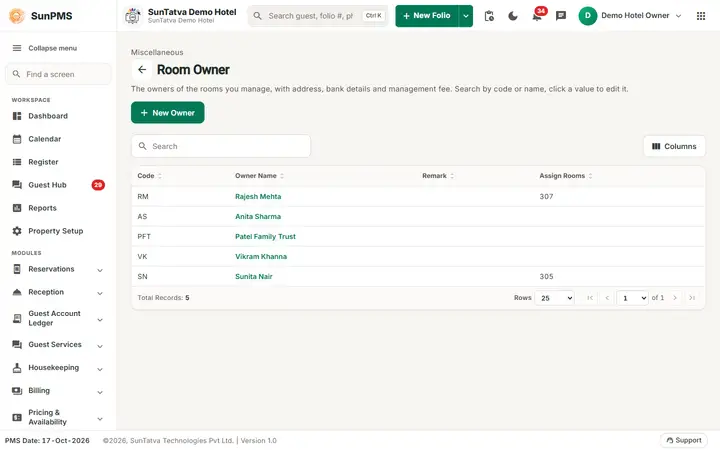Screen dimensions: 720x450
Task: Open Demo Hotel Owner user menu chevron
Action: 679,16
